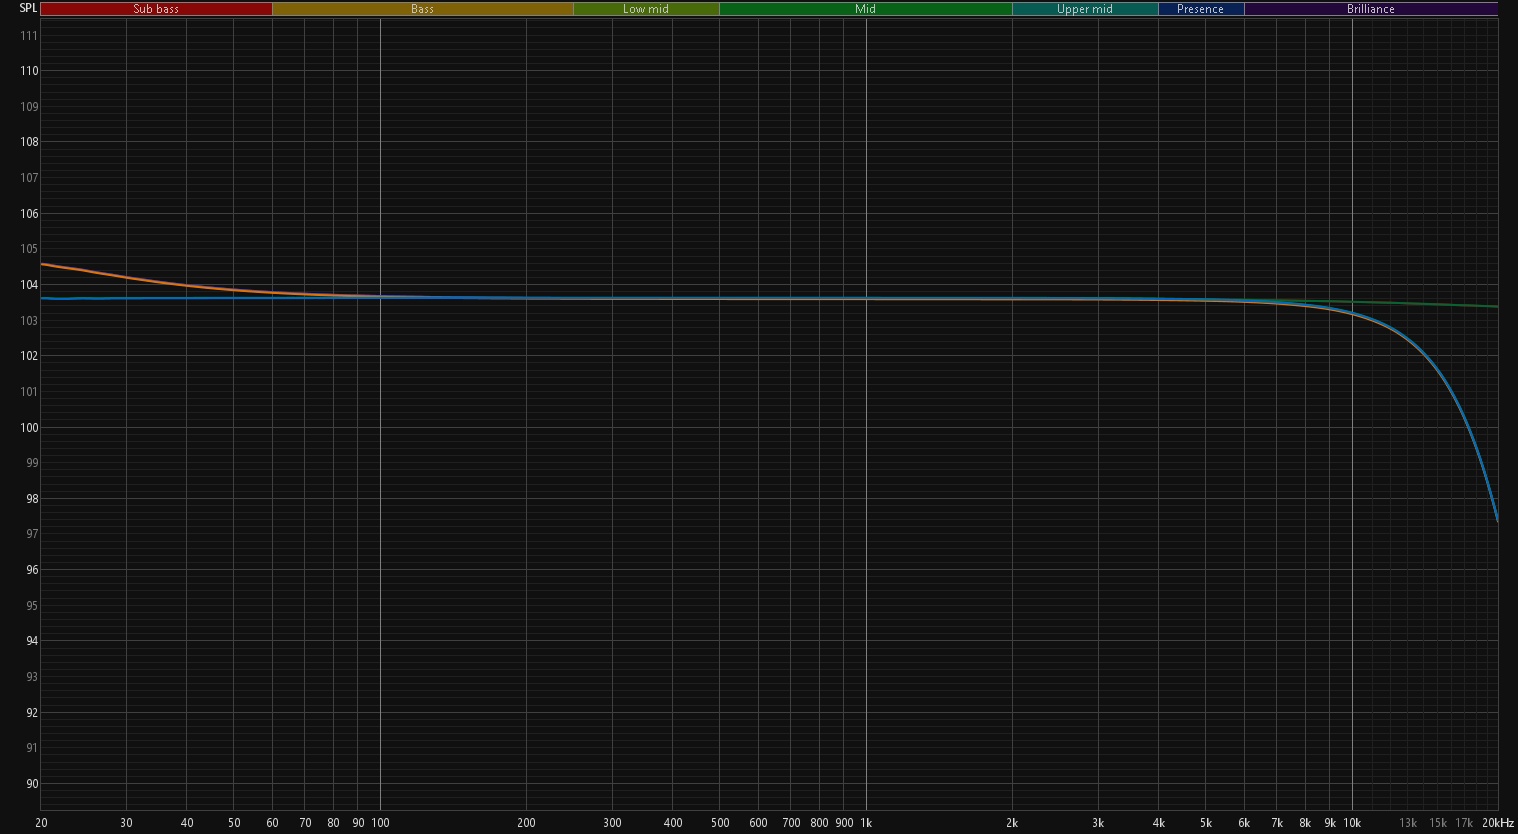This screenshot has width=1518, height=834.
Task: Click the green trace's right end at 20 kHz
Action: click(x=1496, y=306)
